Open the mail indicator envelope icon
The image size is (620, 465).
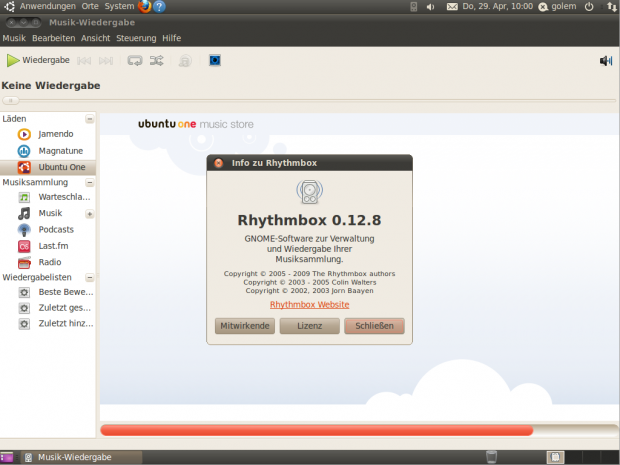[452, 7]
